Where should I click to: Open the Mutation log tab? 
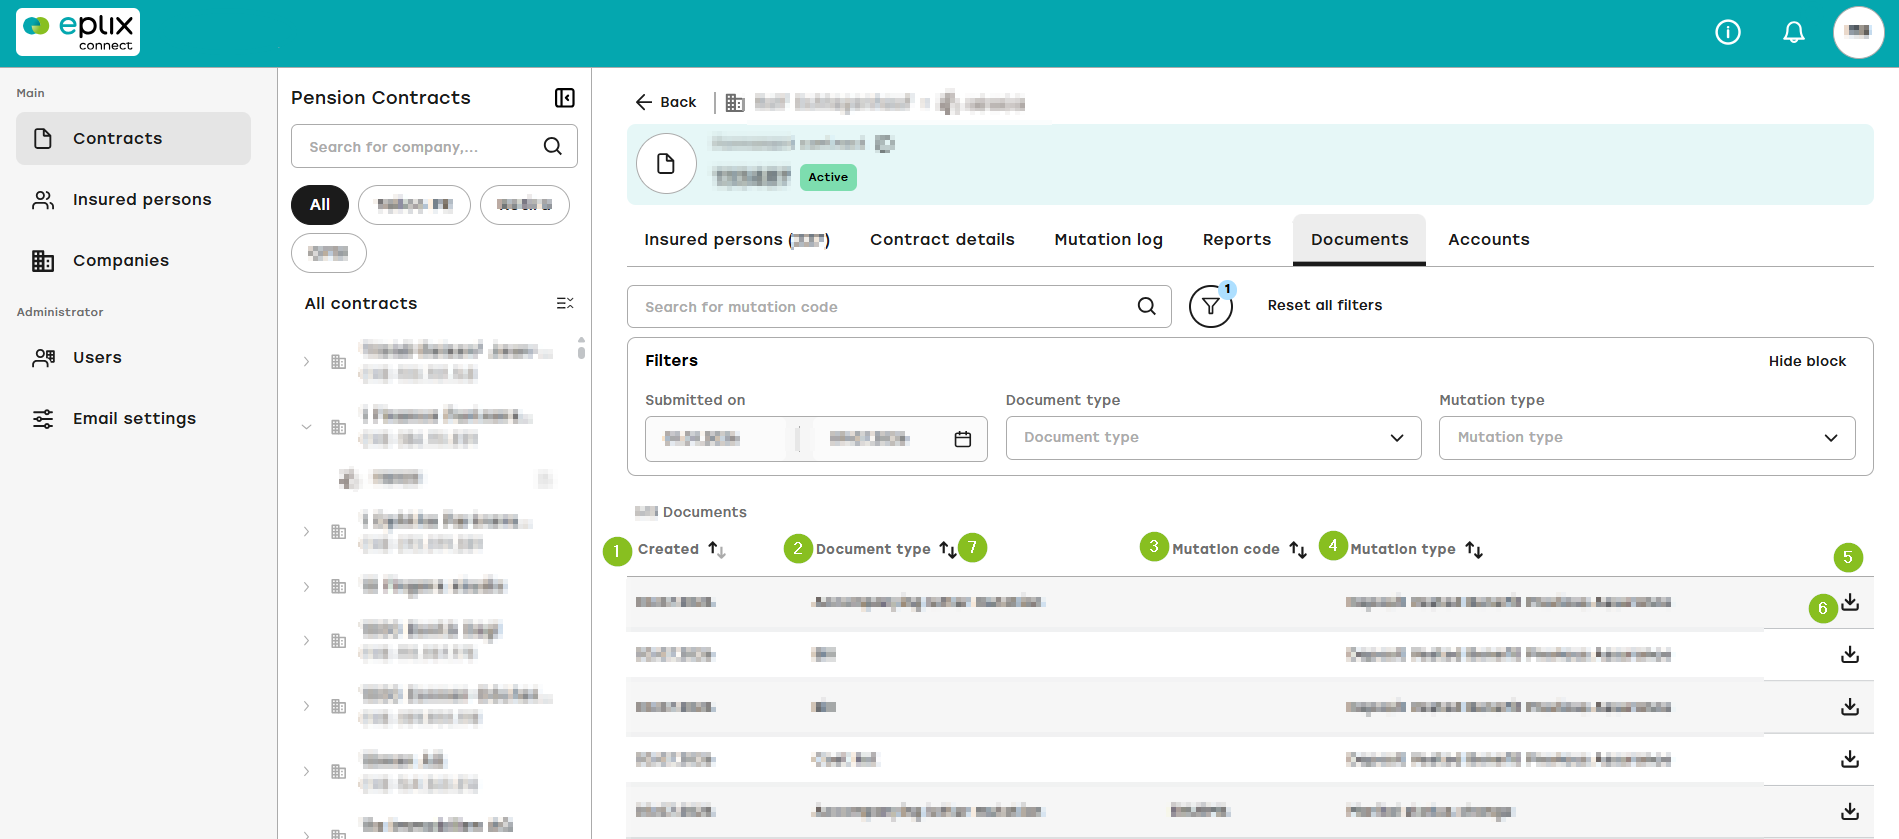coord(1108,240)
